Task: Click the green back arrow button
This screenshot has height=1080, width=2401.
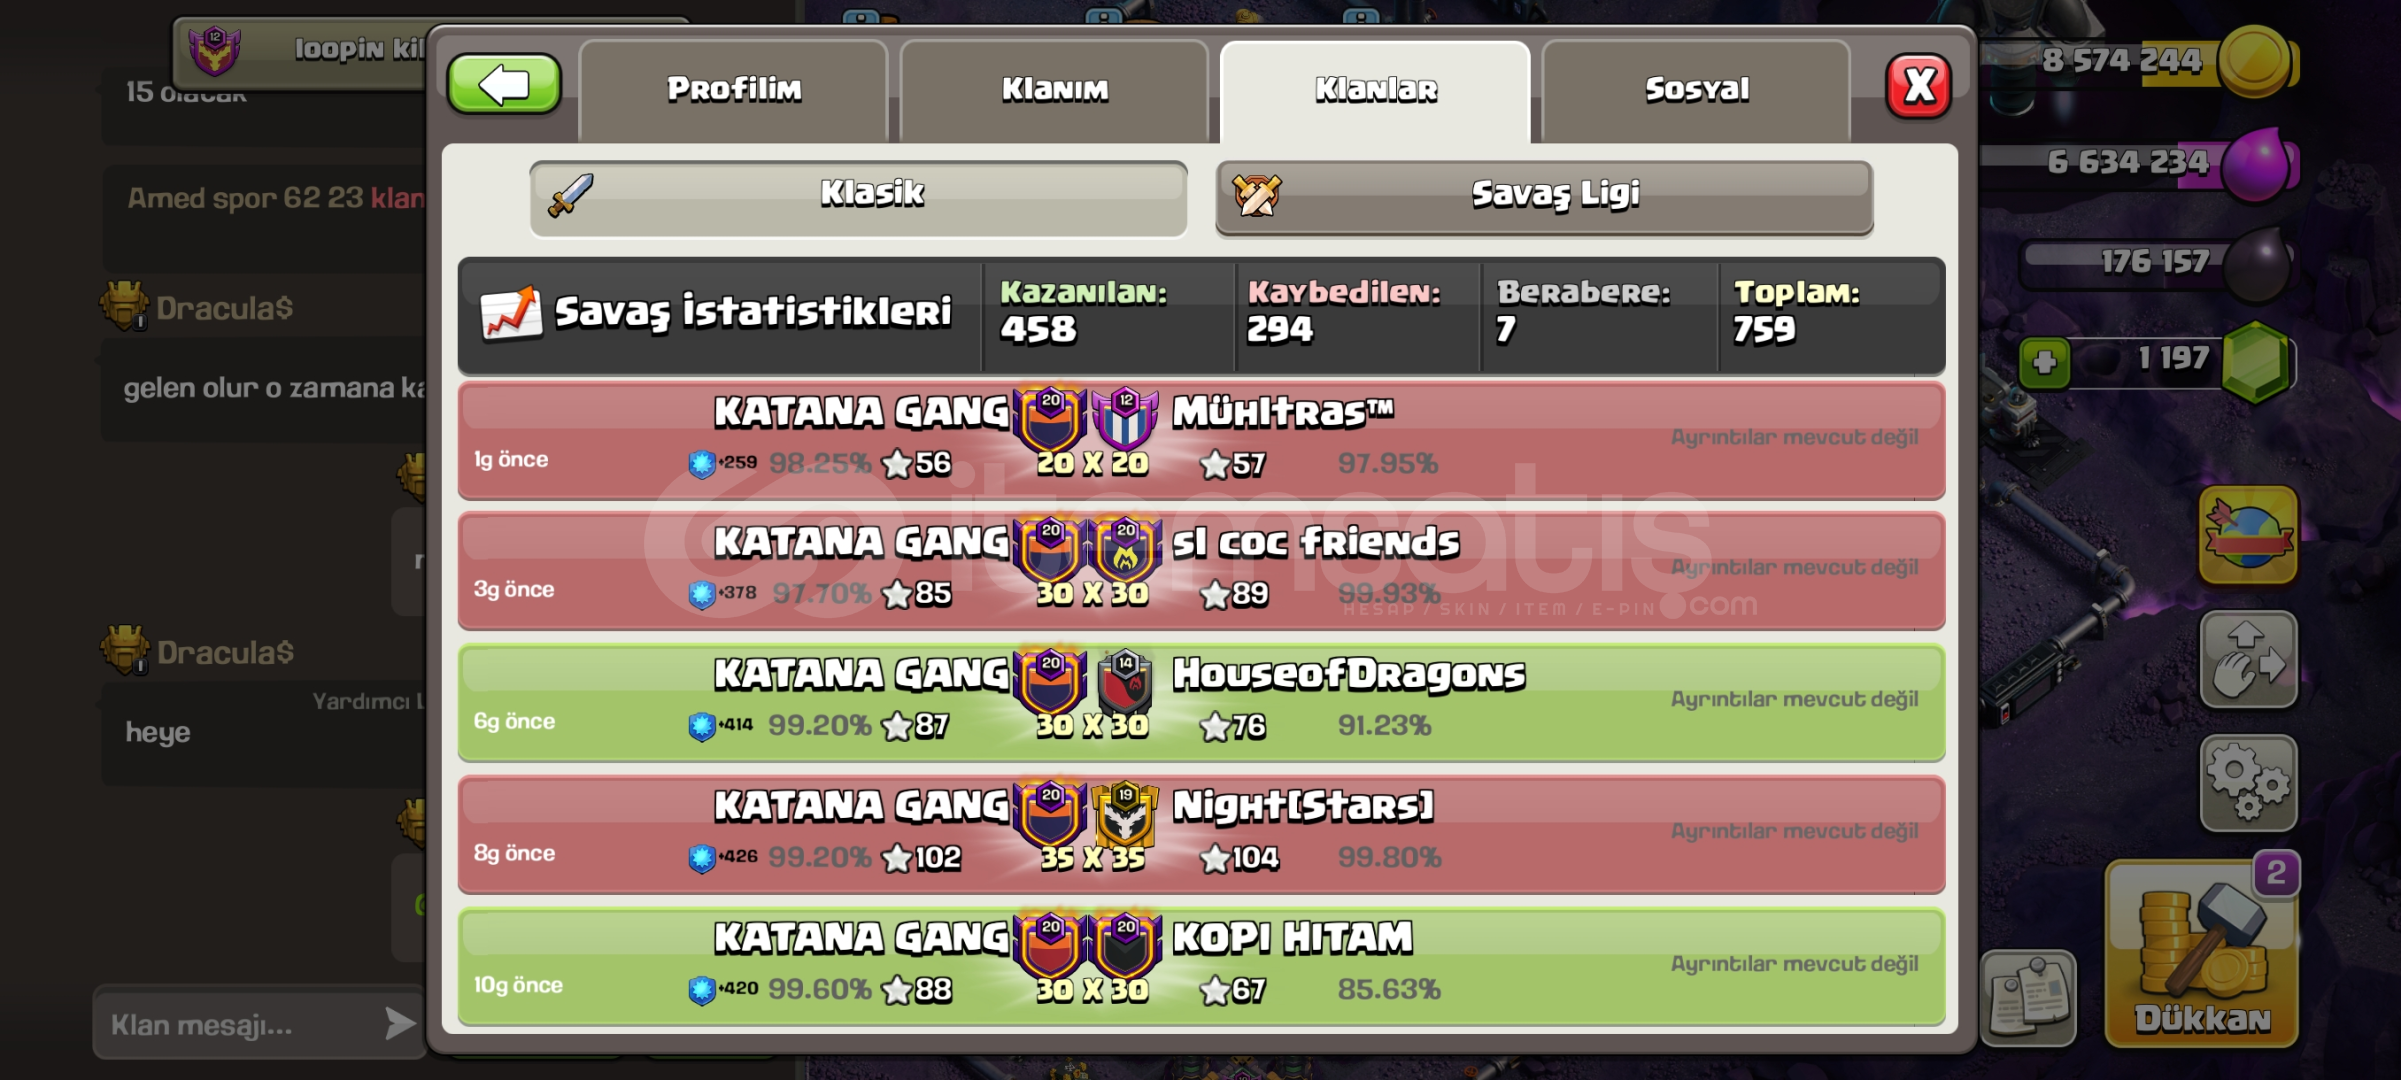Action: click(x=504, y=85)
